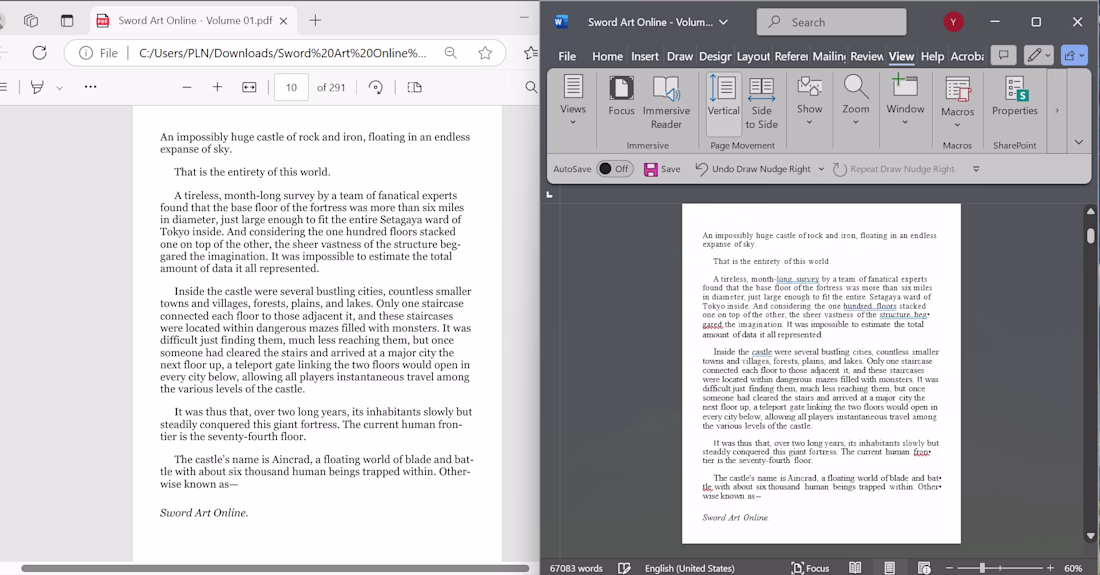The height and width of the screenshot is (575, 1100).
Task: Open the Layout ribbon tab
Action: point(753,56)
